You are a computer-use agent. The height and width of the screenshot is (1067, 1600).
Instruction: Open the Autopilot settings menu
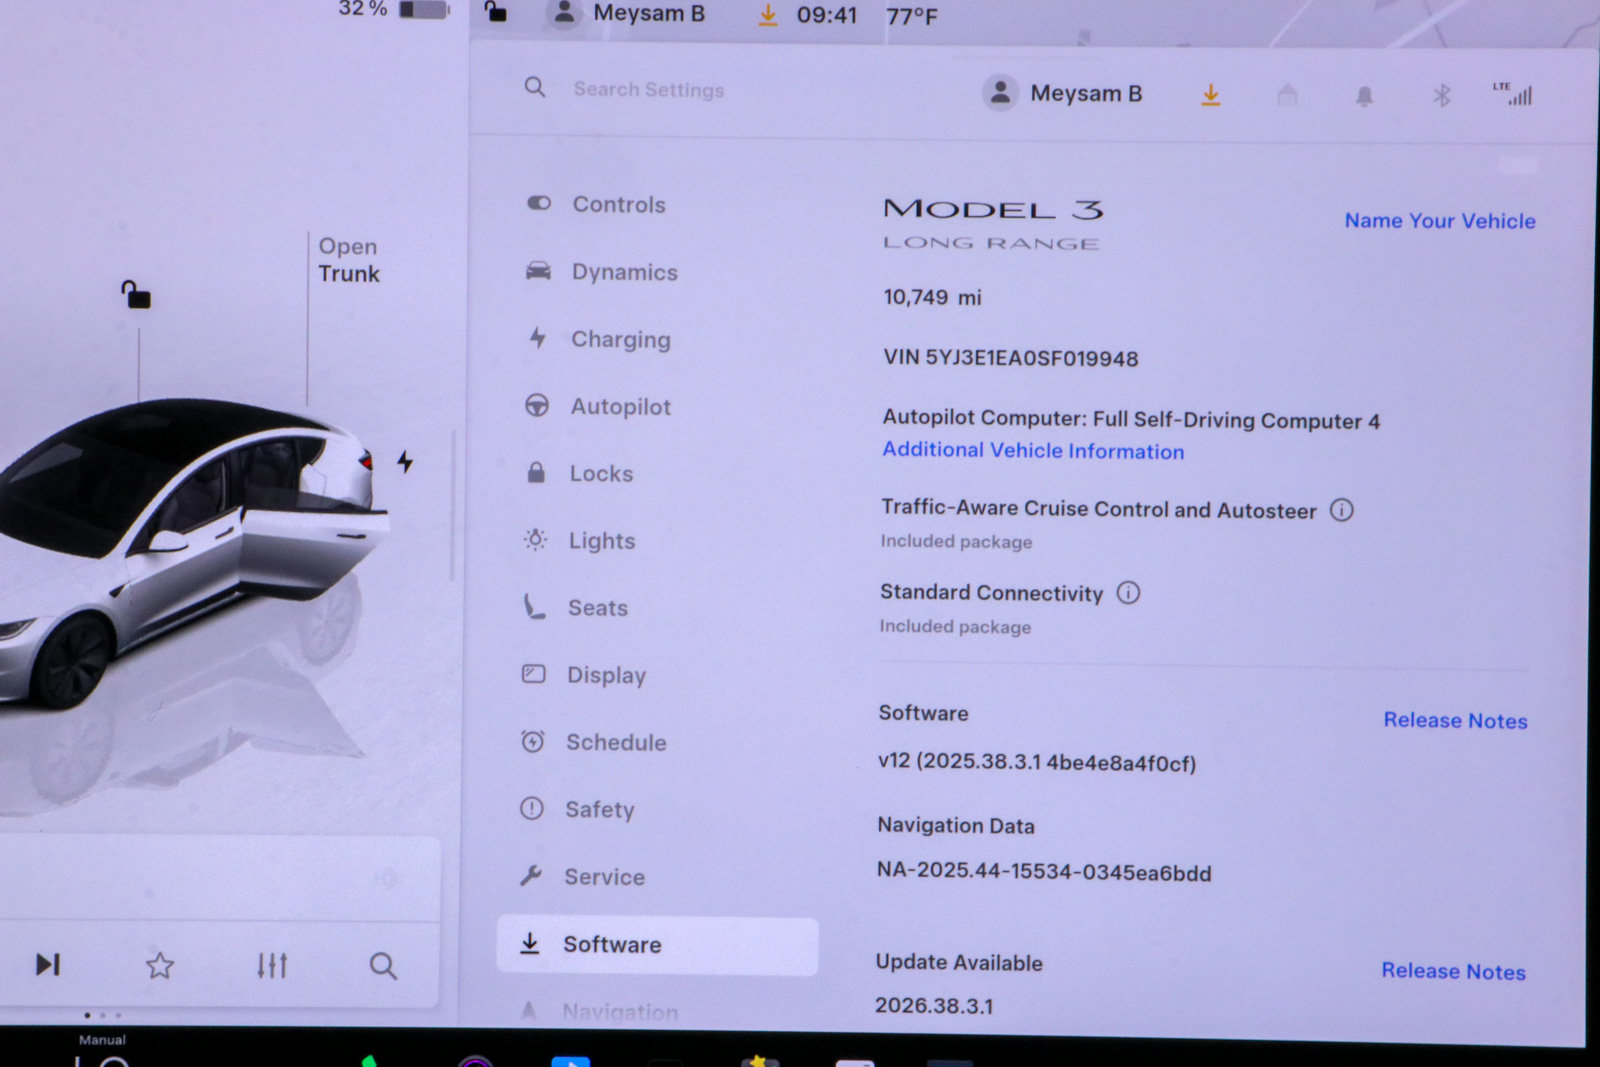click(598, 406)
